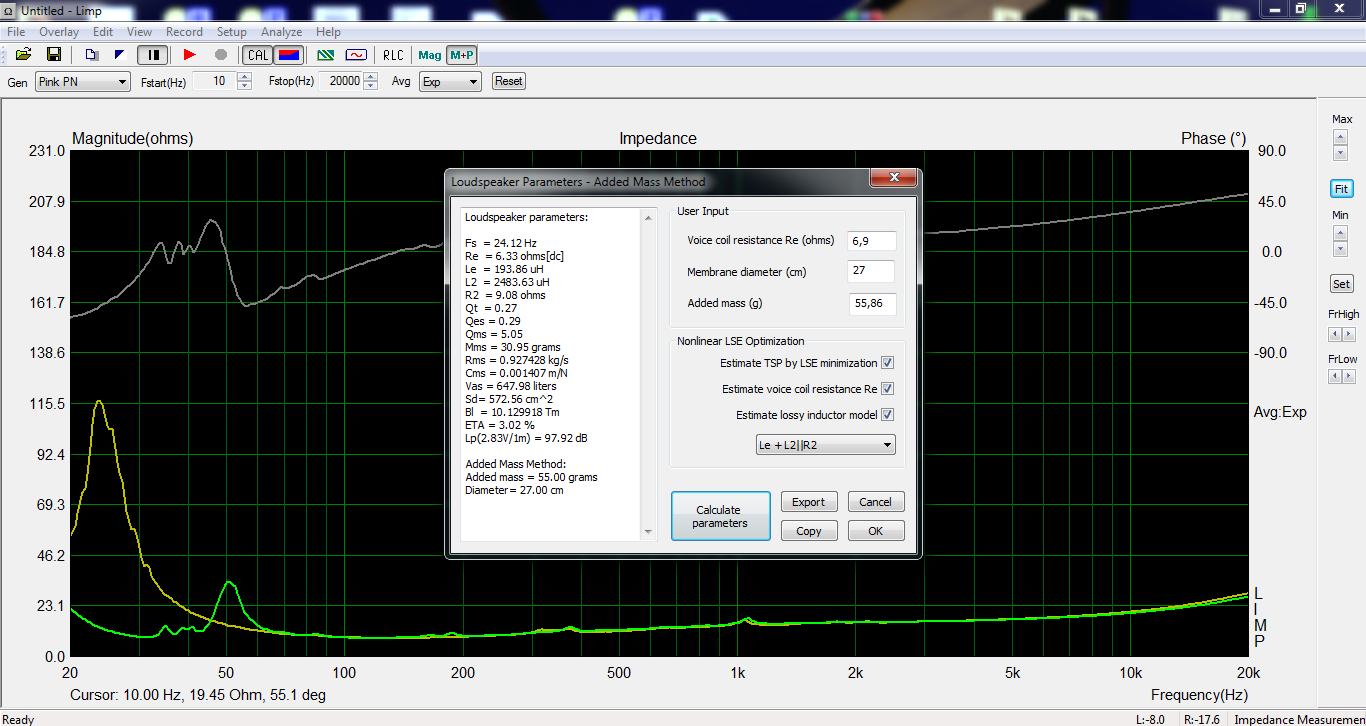Open the Overlay menu
This screenshot has height=726, width=1366.
coord(59,32)
